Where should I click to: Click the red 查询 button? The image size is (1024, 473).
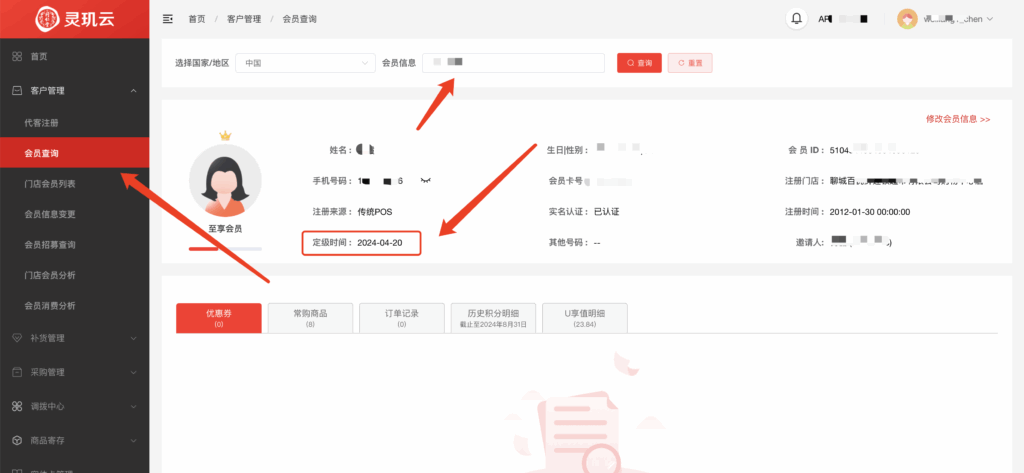[639, 63]
